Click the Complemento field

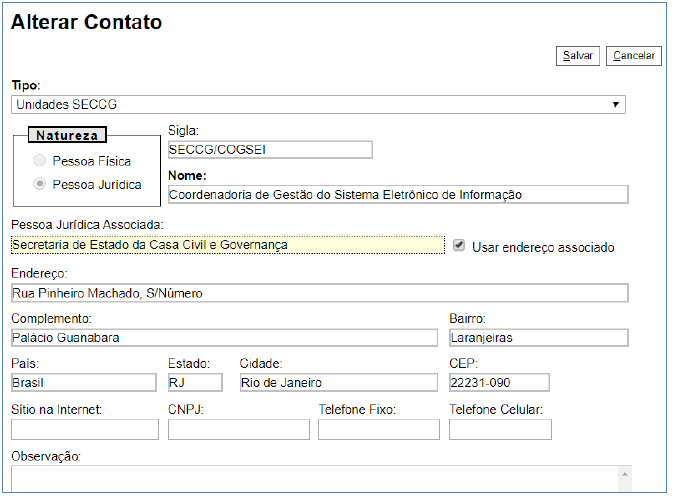click(224, 338)
